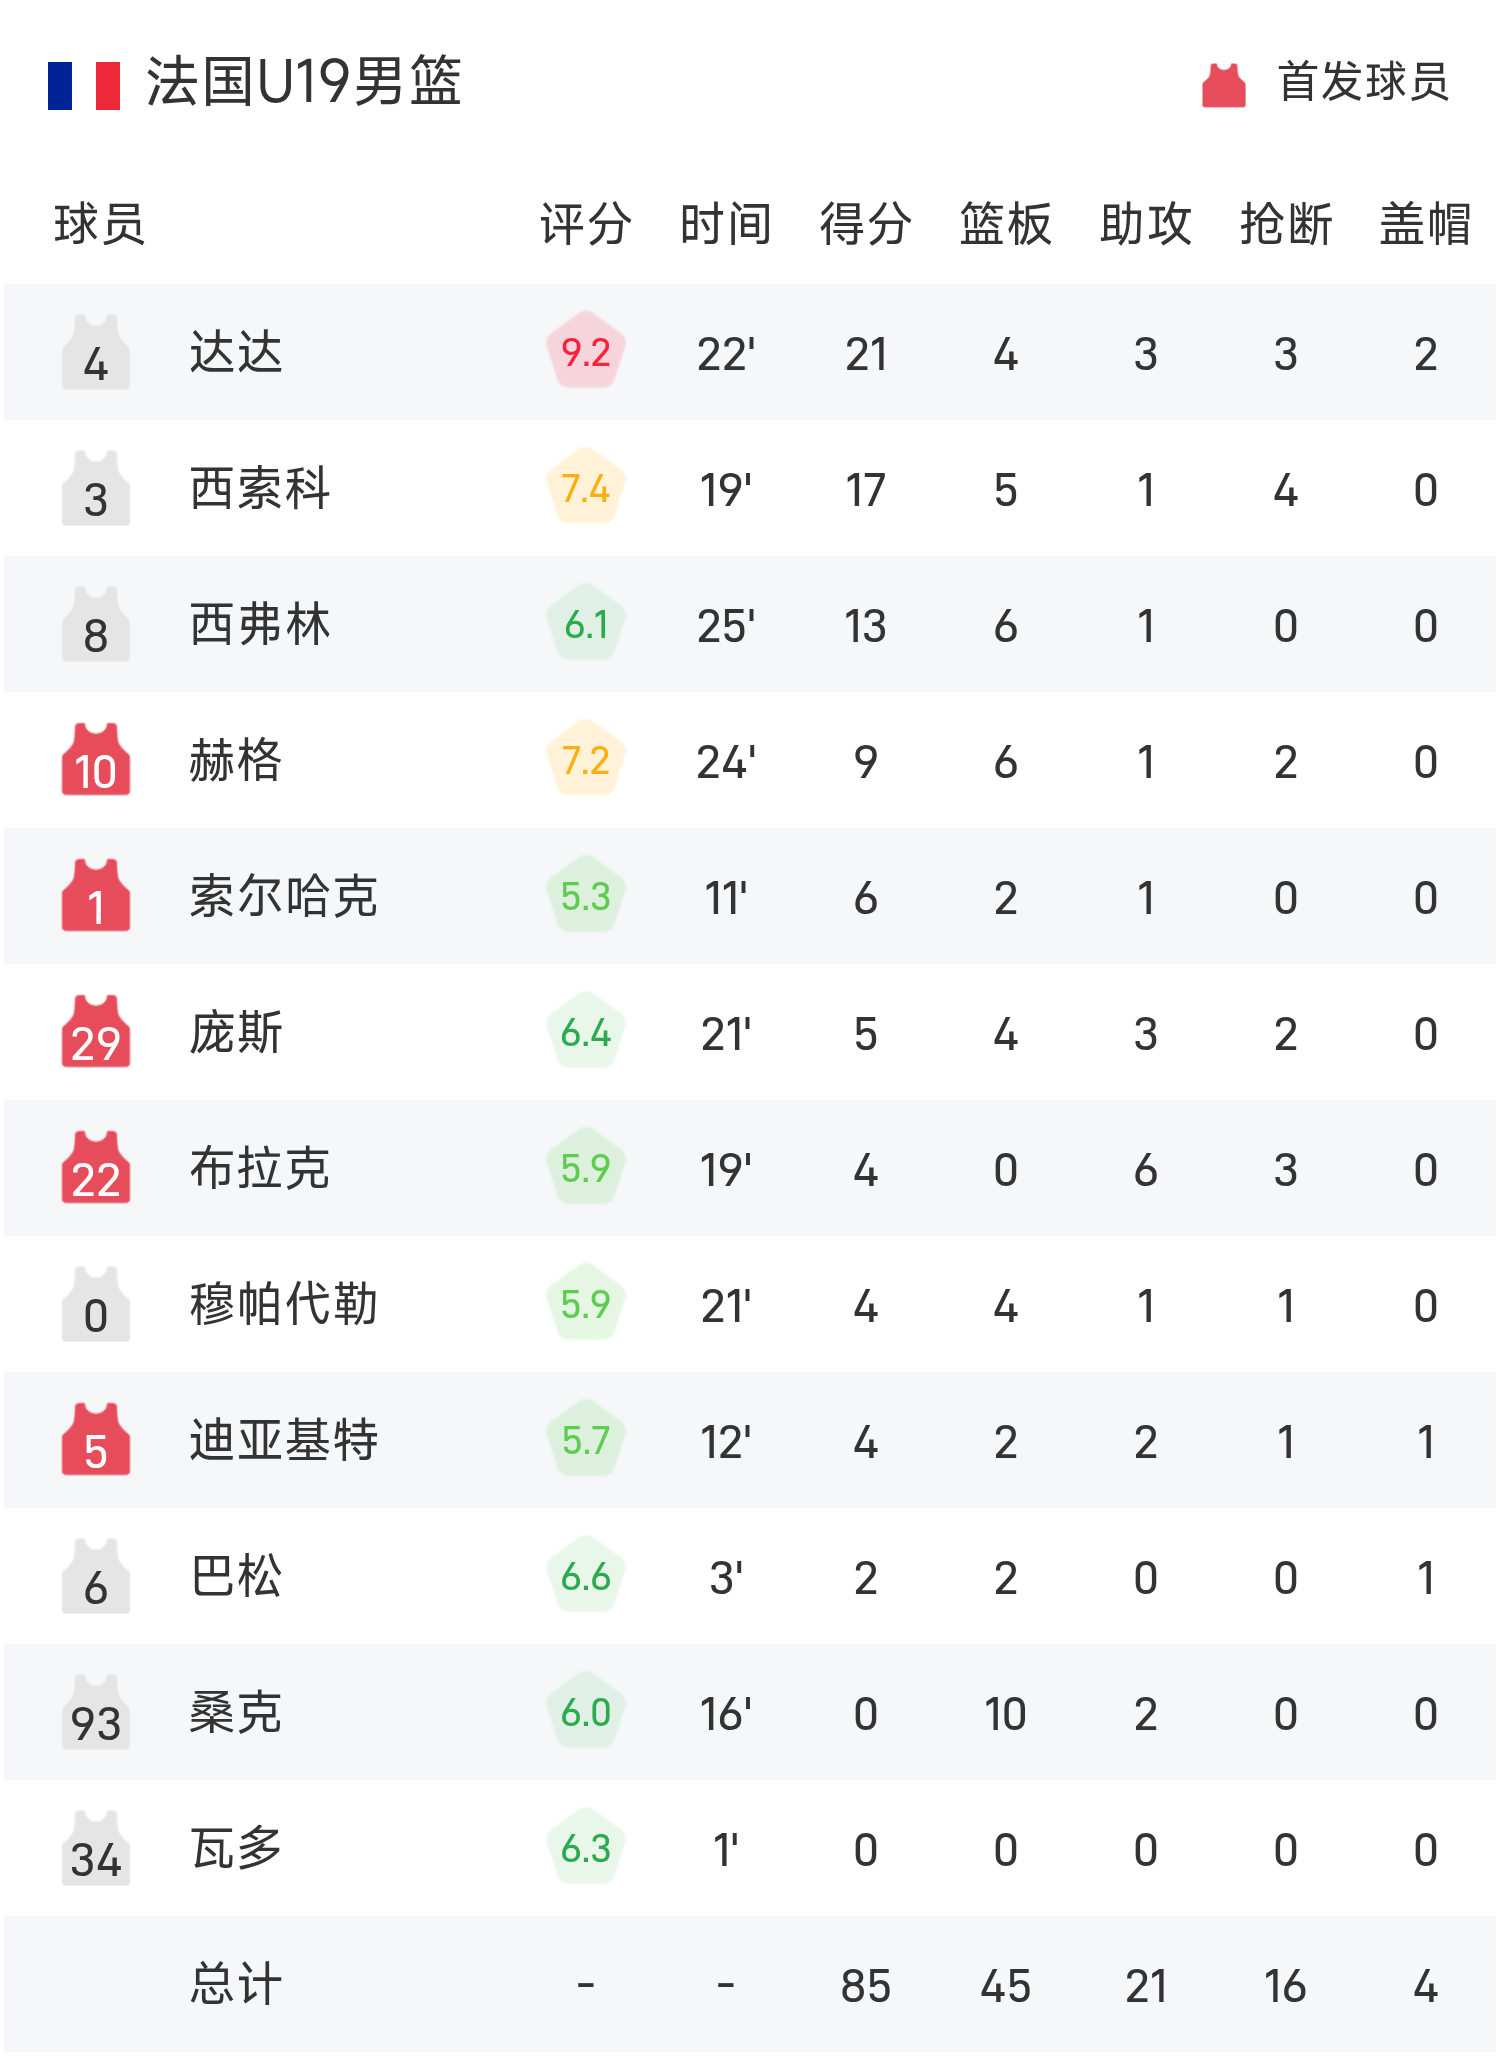Select the 盖帽 column header

pyautogui.click(x=1425, y=223)
